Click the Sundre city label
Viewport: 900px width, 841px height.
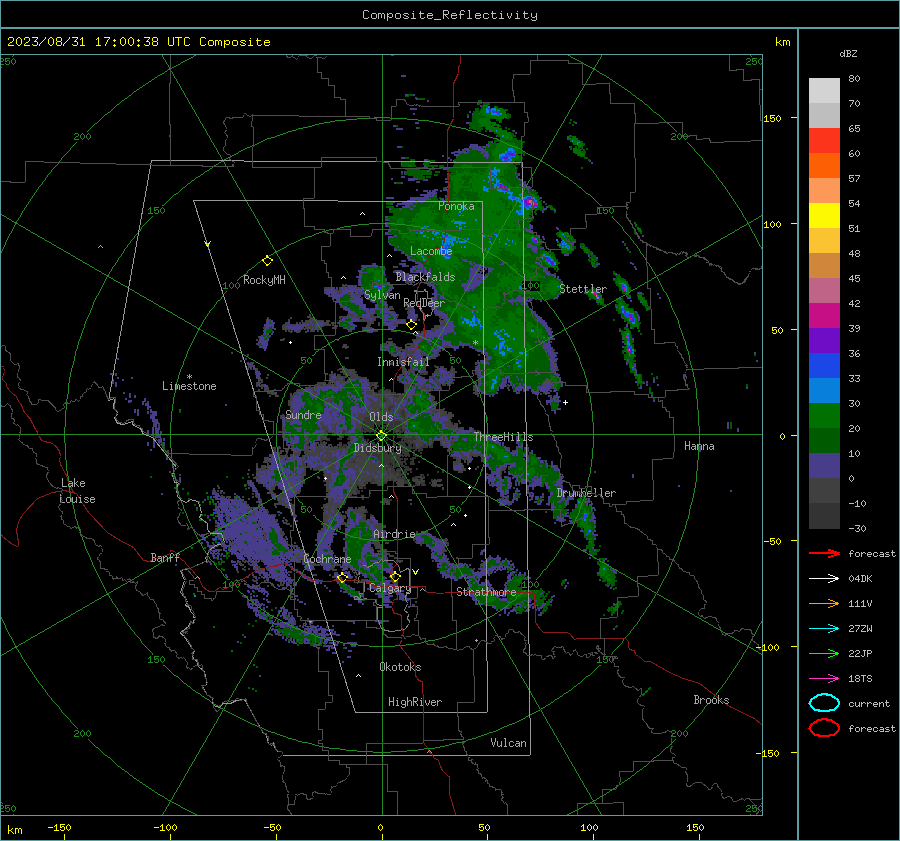coord(303,415)
